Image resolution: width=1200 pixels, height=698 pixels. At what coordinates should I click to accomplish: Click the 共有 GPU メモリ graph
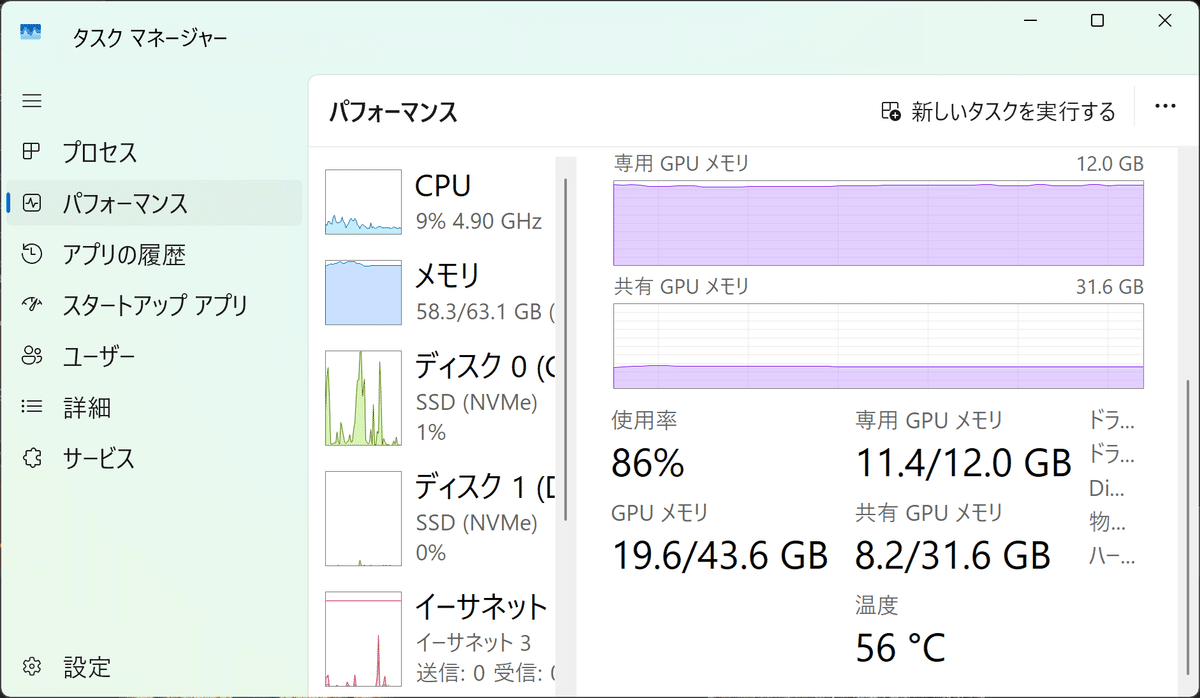tap(877, 345)
